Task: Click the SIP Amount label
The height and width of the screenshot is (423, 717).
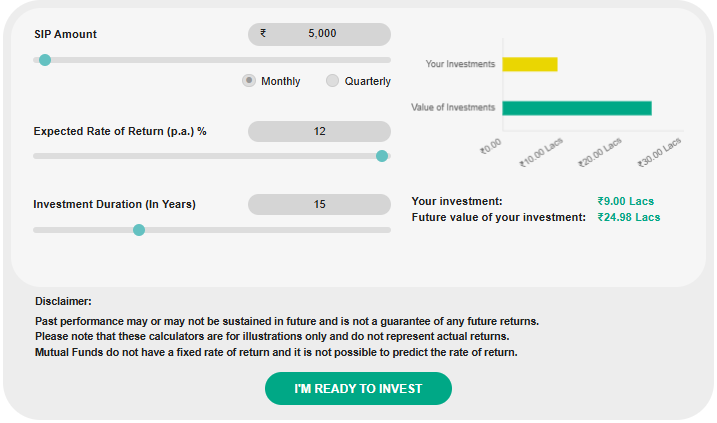Action: pos(65,34)
